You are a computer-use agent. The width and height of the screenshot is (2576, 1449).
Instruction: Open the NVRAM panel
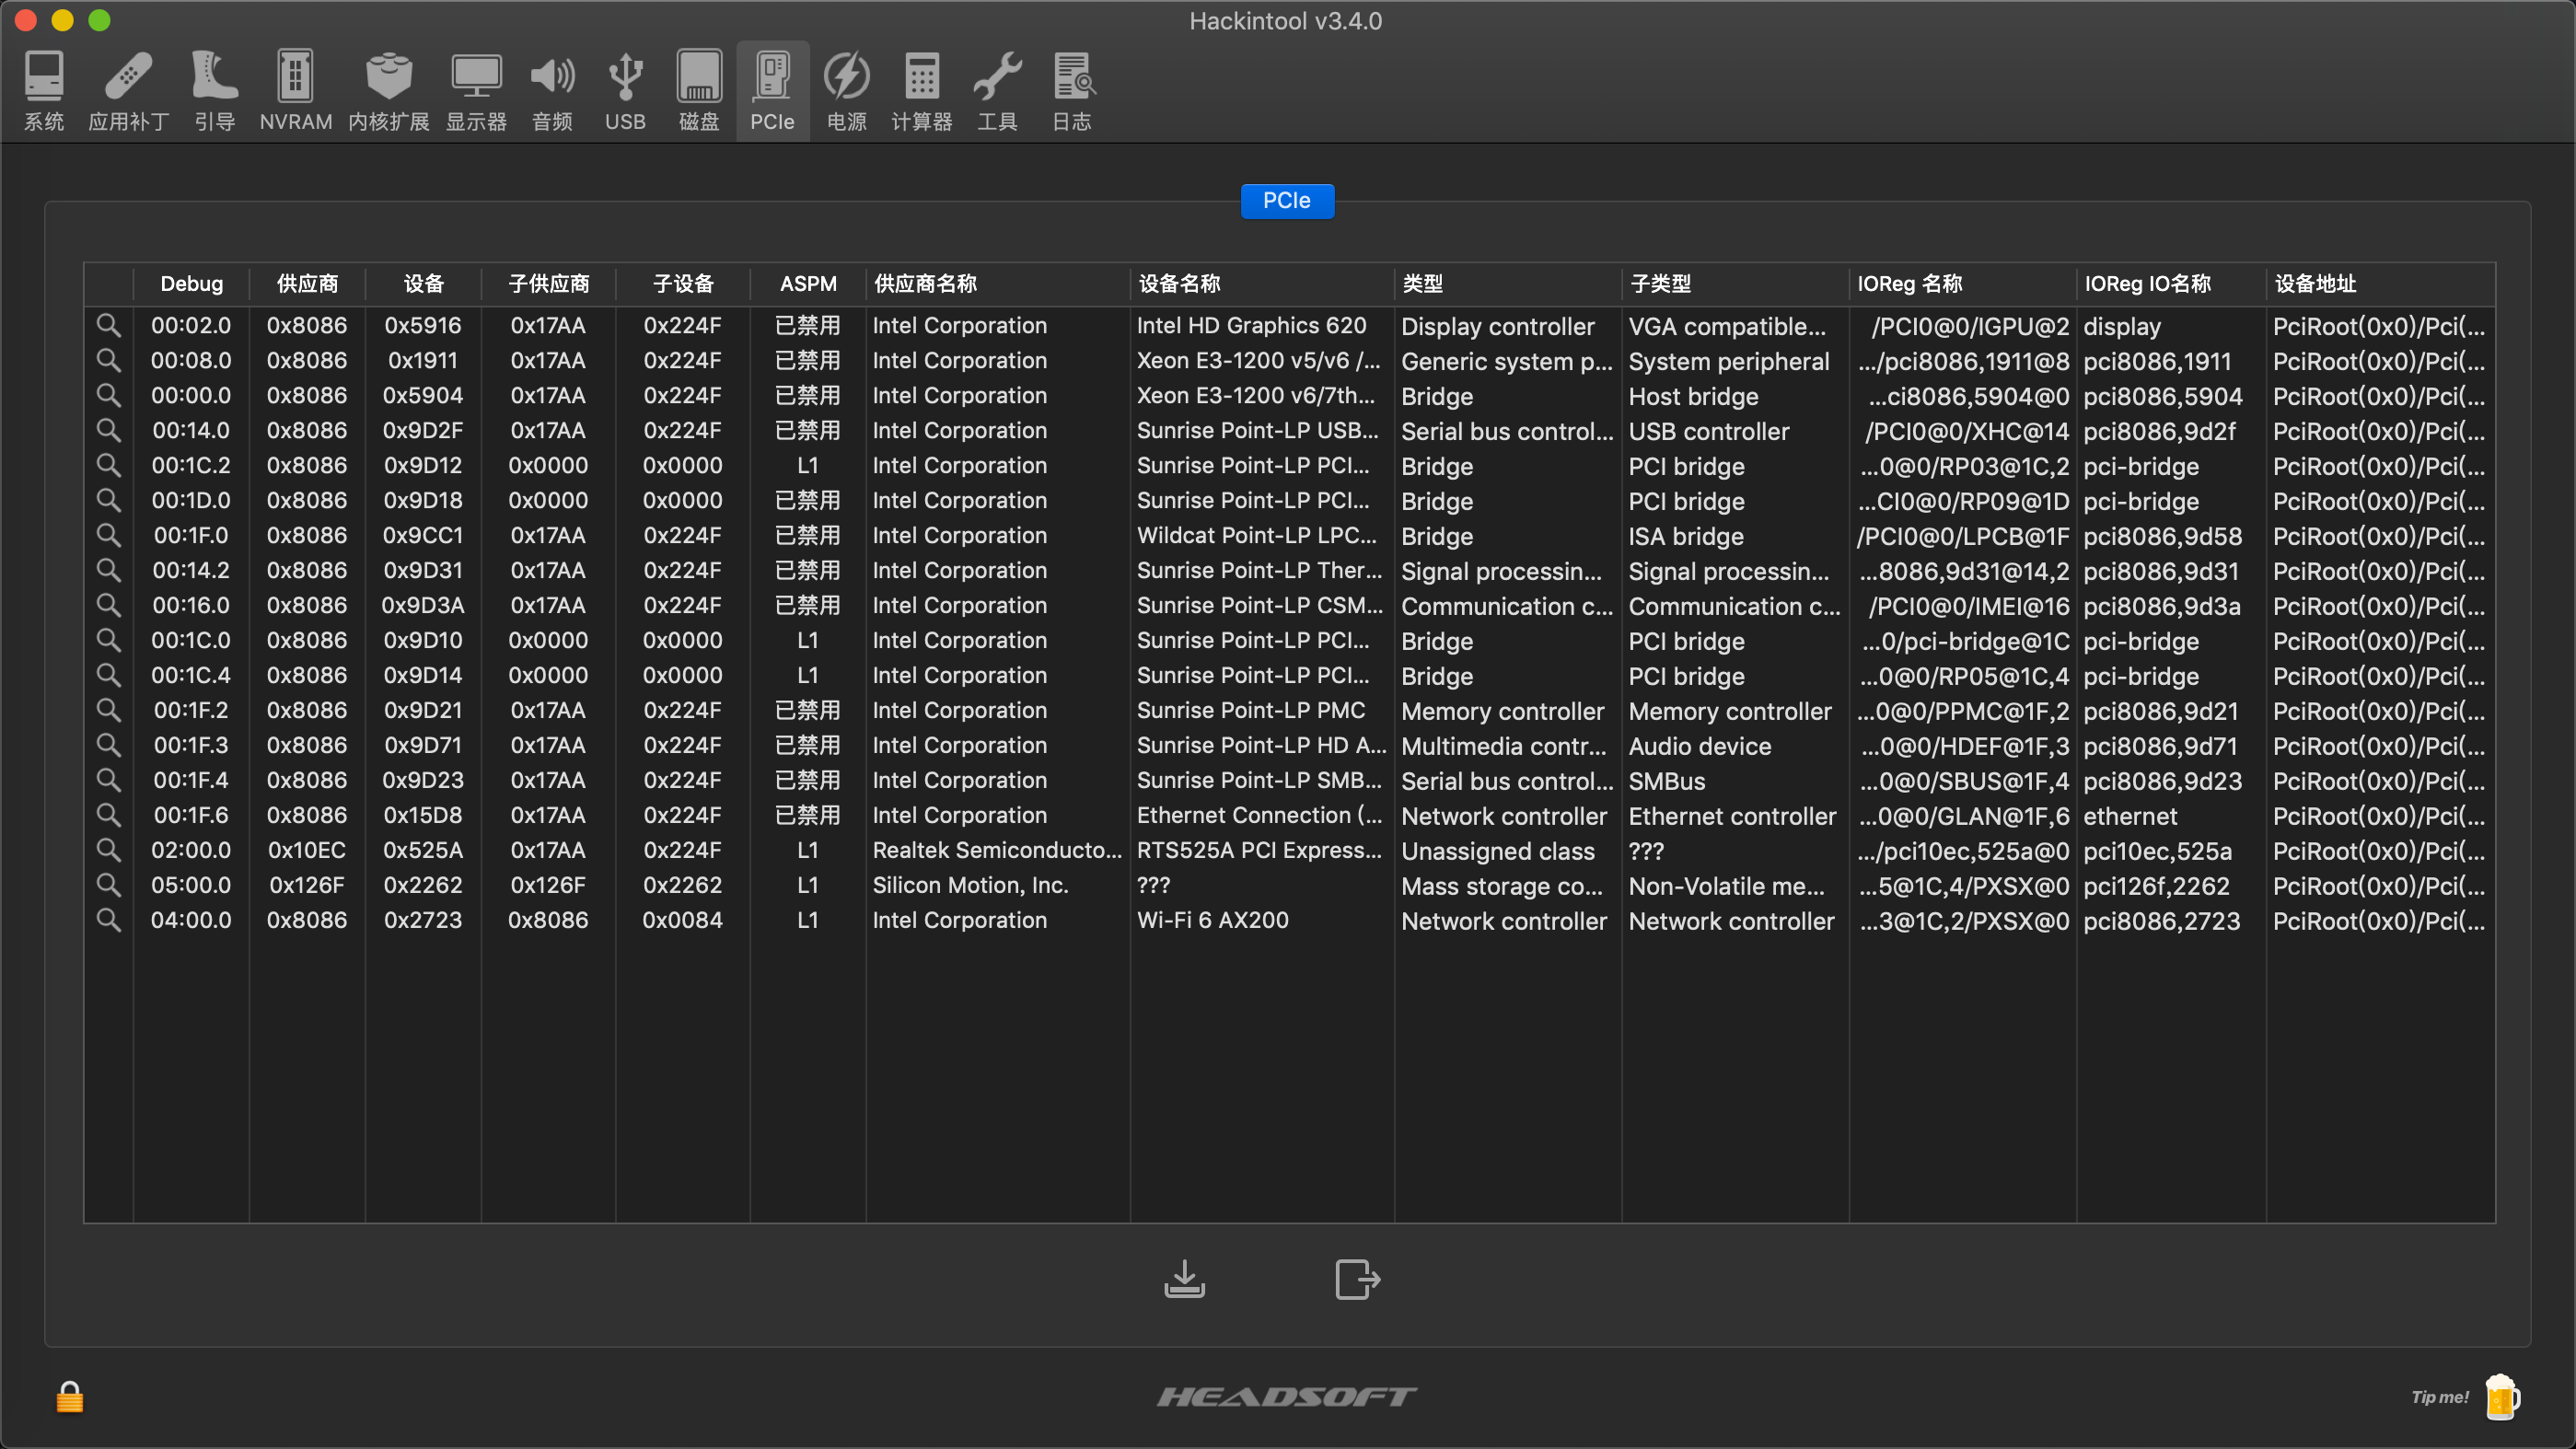tap(295, 90)
